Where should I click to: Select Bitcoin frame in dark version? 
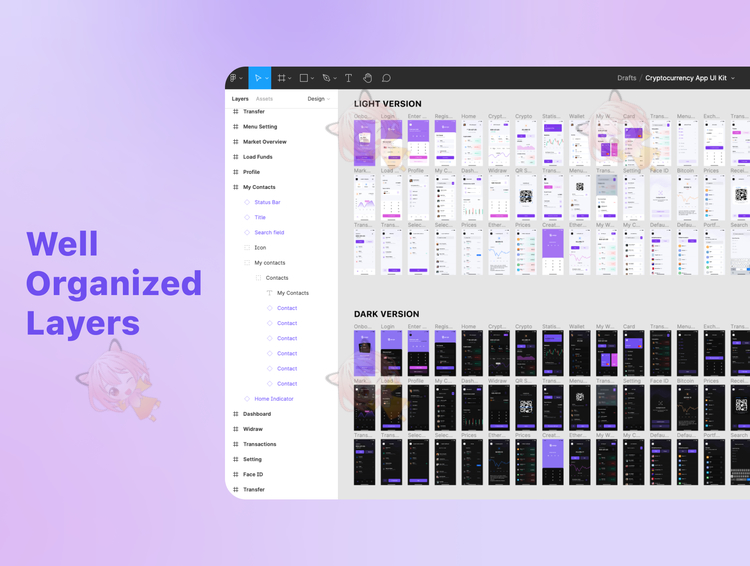687,408
